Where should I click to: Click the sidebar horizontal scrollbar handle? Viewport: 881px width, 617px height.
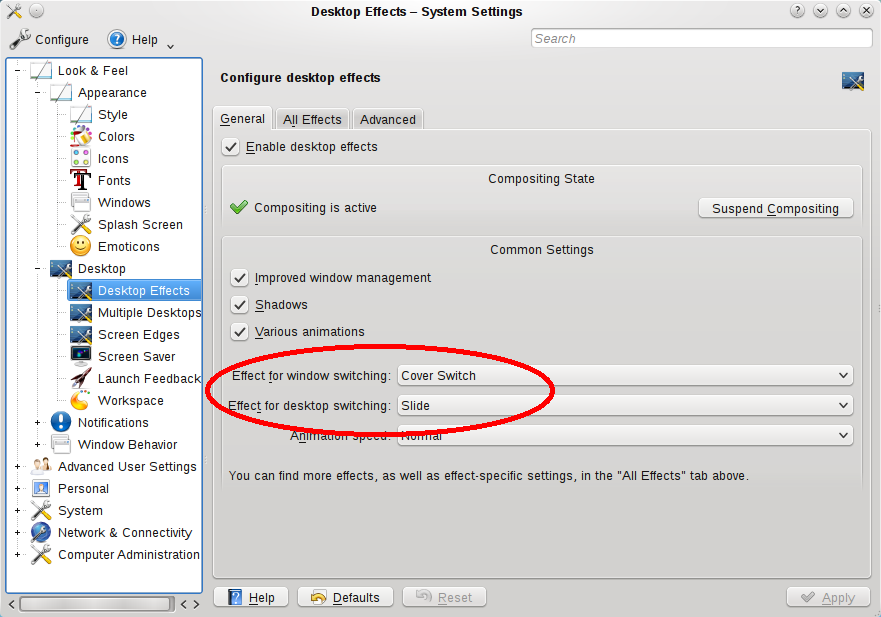click(96, 604)
